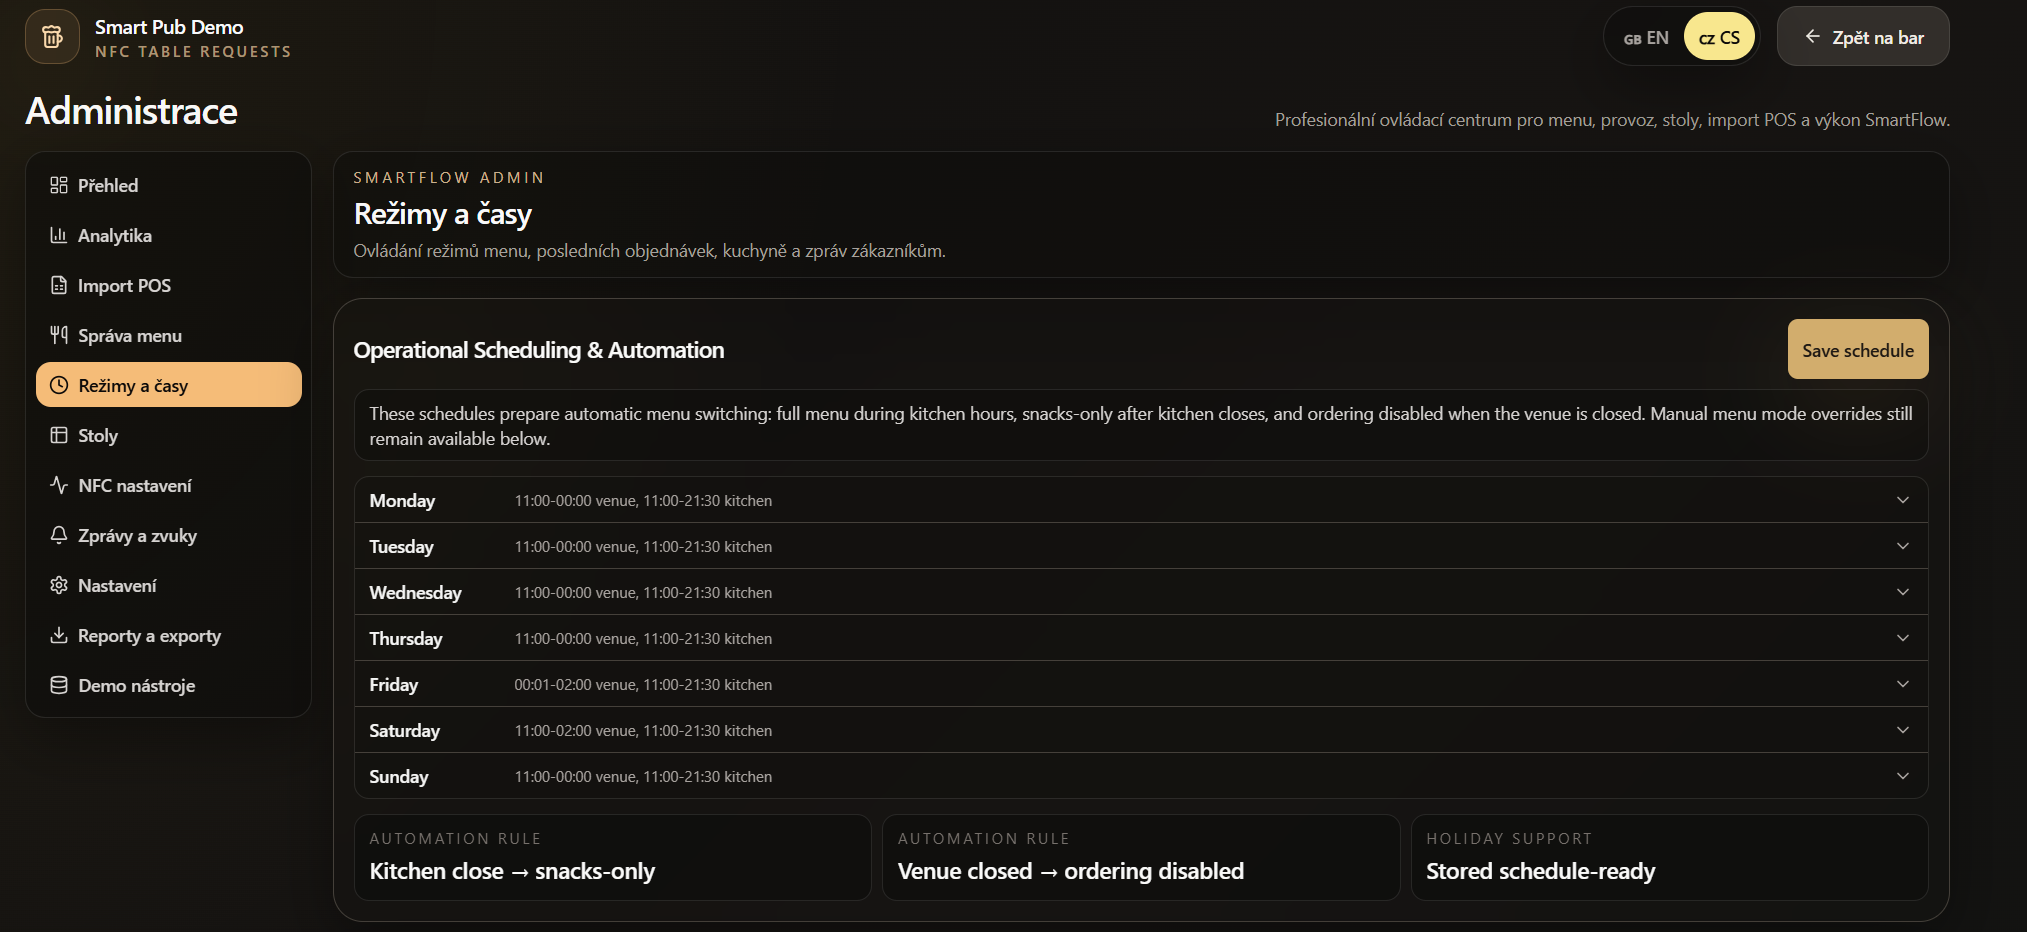Go to Import POS
The height and width of the screenshot is (932, 2027).
pos(169,285)
